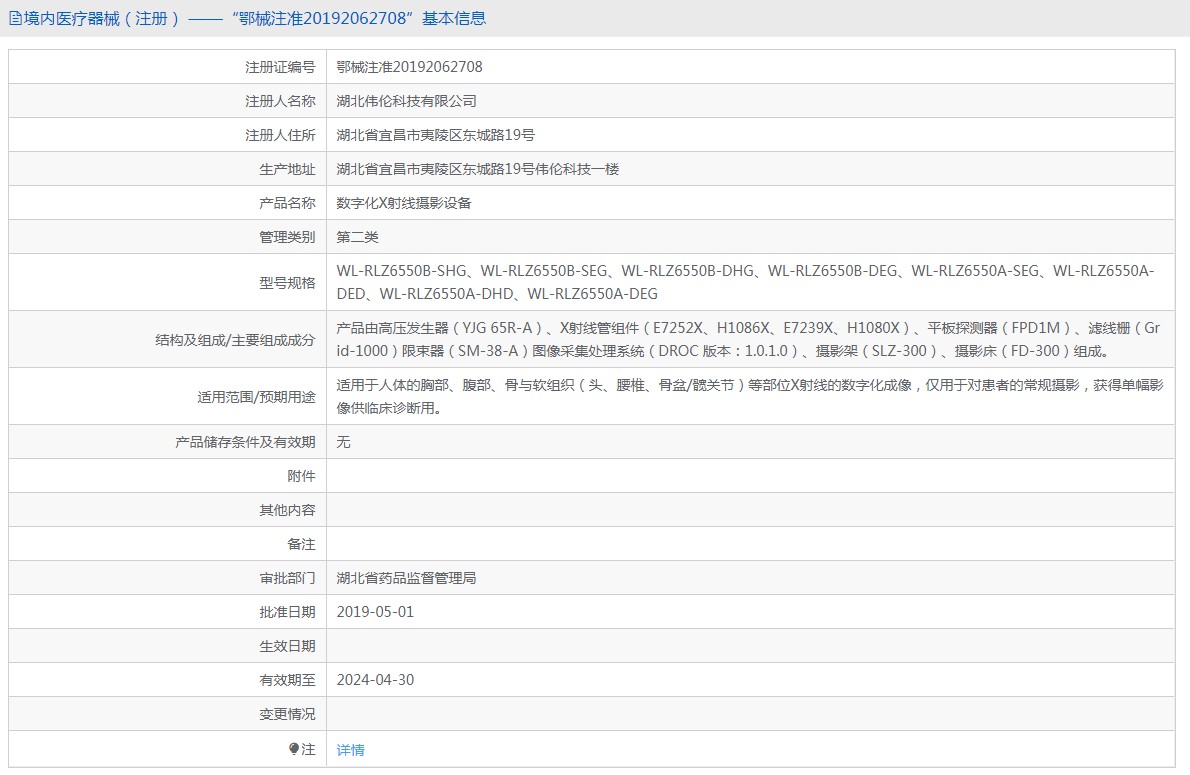Click approval department 湖北省药品监督管理局

click(406, 578)
